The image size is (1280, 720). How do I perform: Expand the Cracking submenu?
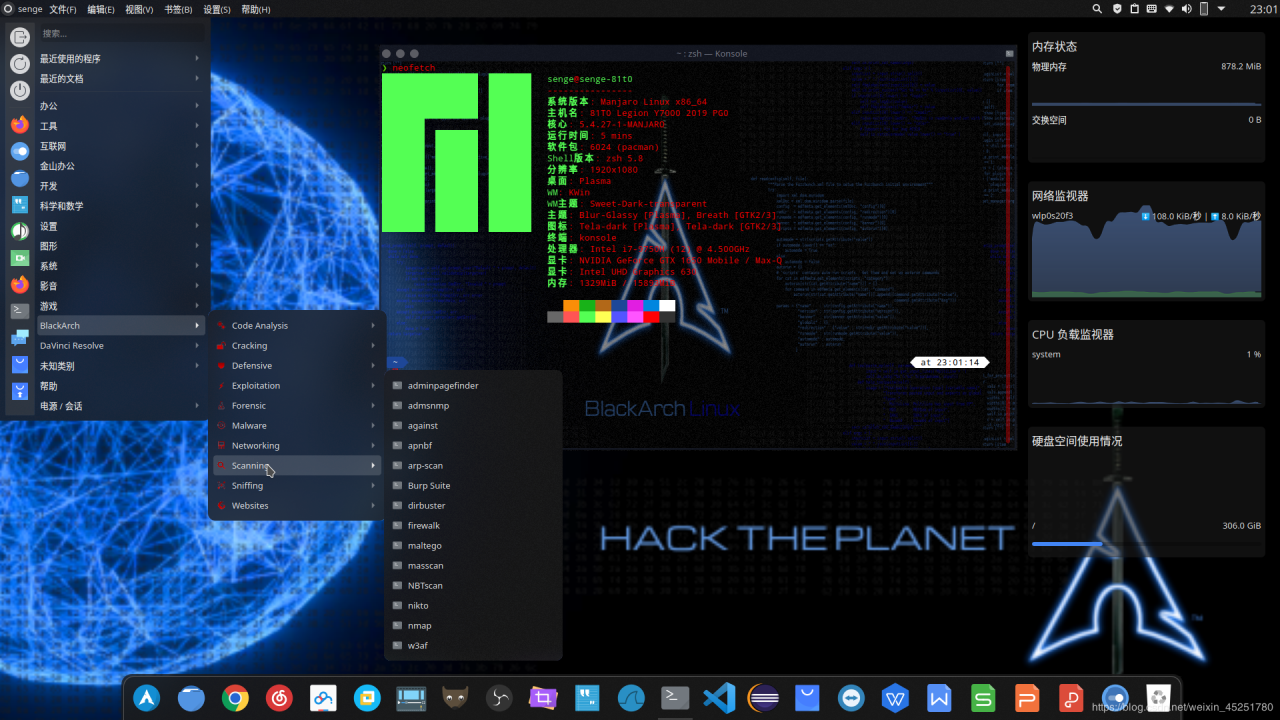(x=297, y=346)
